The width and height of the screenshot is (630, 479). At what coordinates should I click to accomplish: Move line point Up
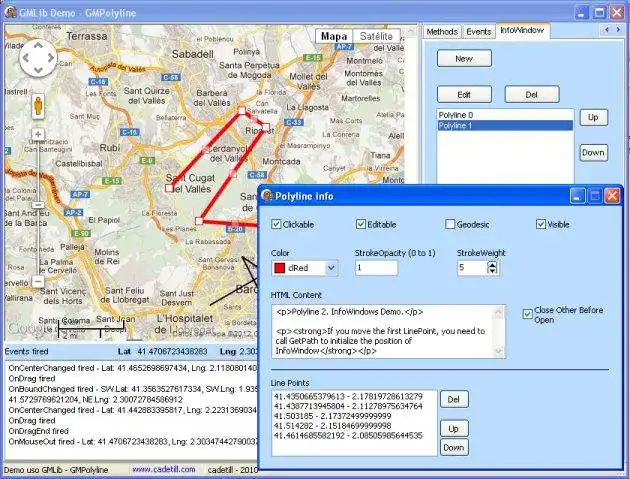[454, 429]
